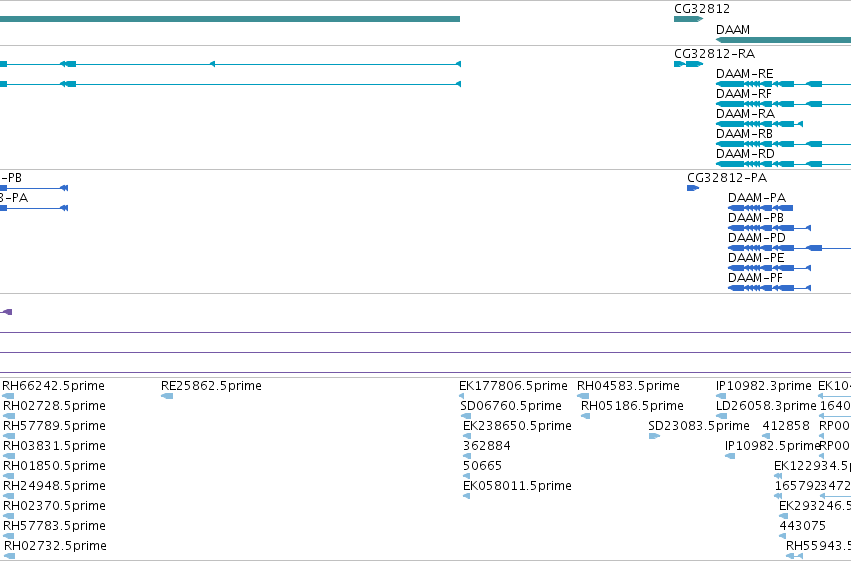Select the 443075 feature label

[x=803, y=526]
